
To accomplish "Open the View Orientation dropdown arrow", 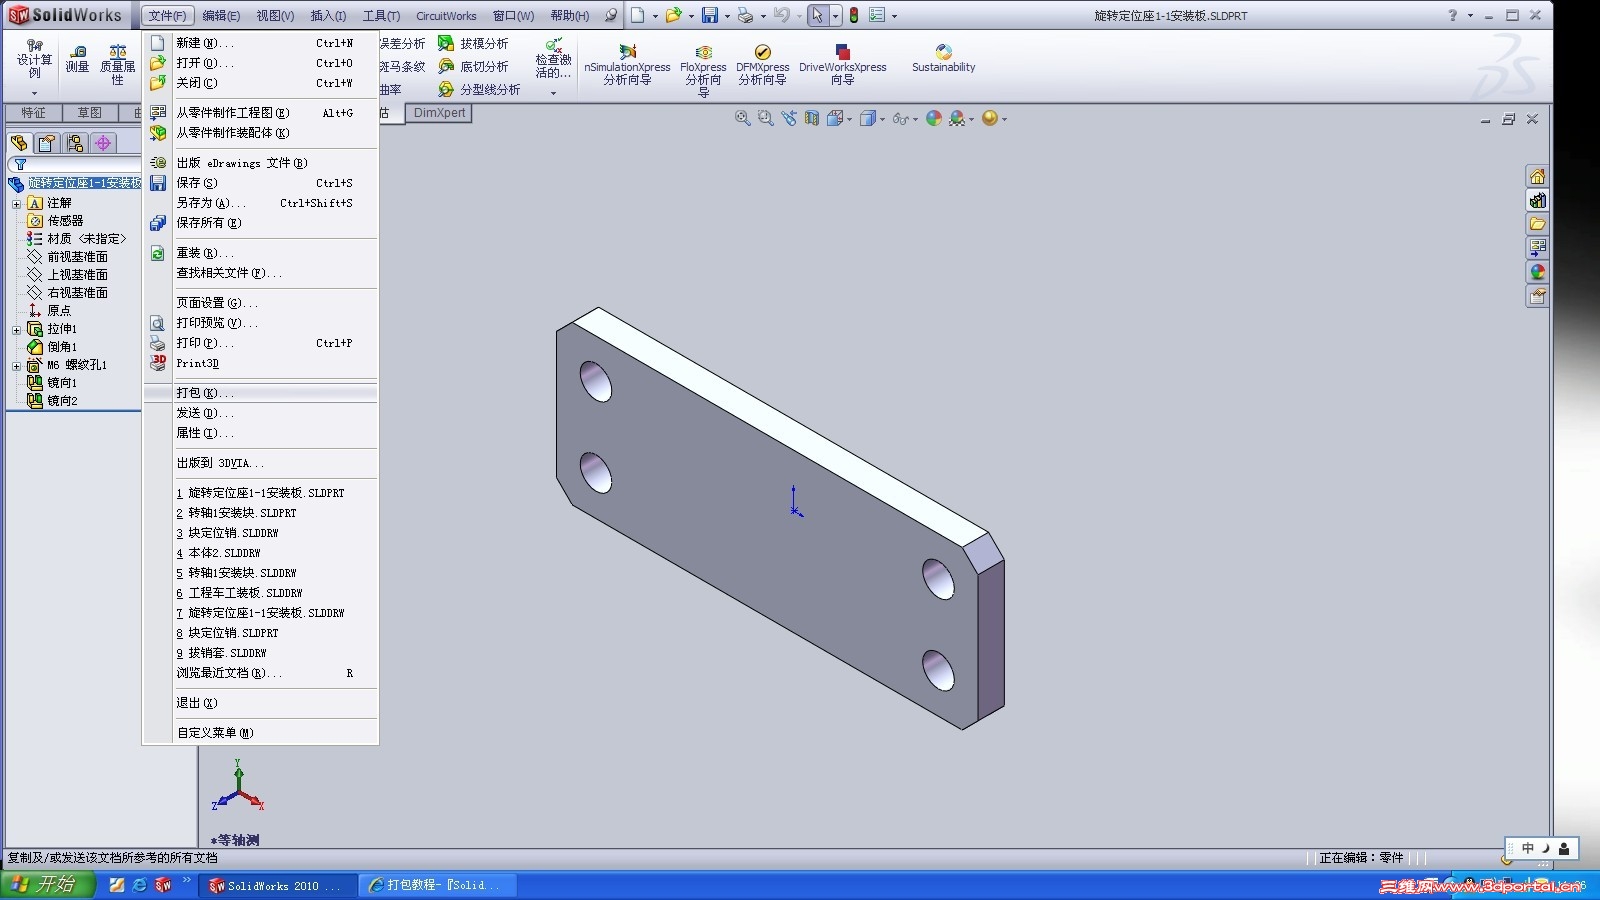I will click(849, 119).
